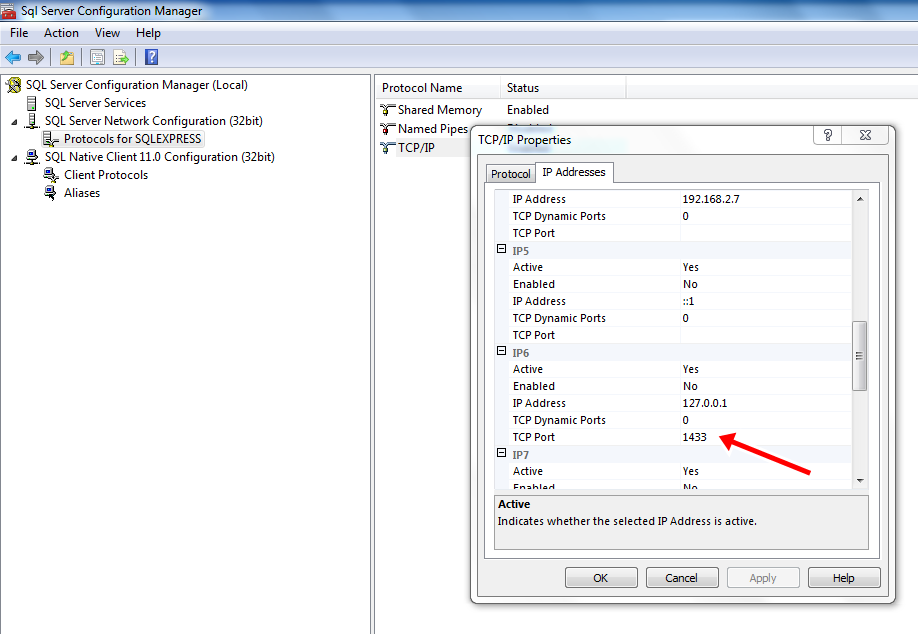Collapse the IP6 section
The image size is (918, 634).
click(x=501, y=351)
